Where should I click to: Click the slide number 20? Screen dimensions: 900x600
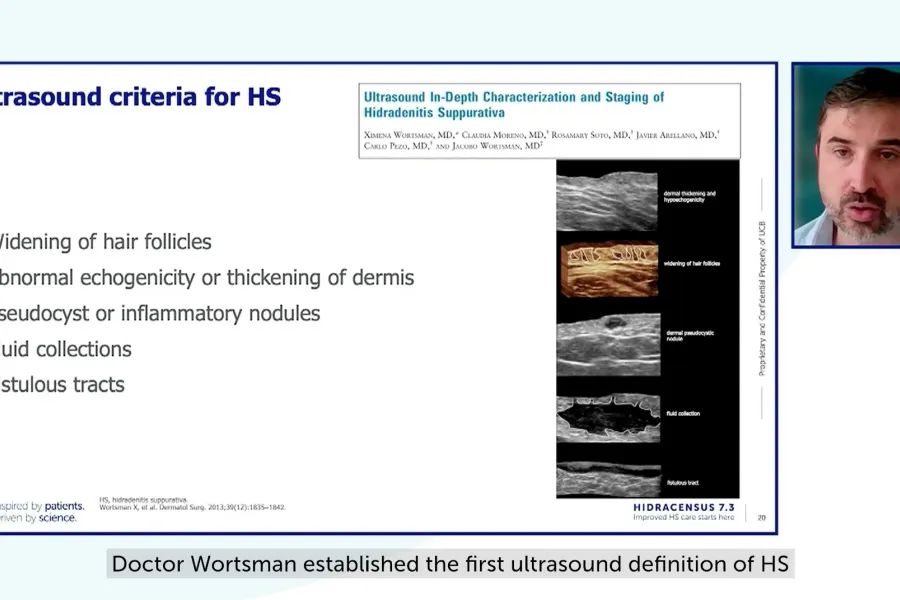pos(762,518)
